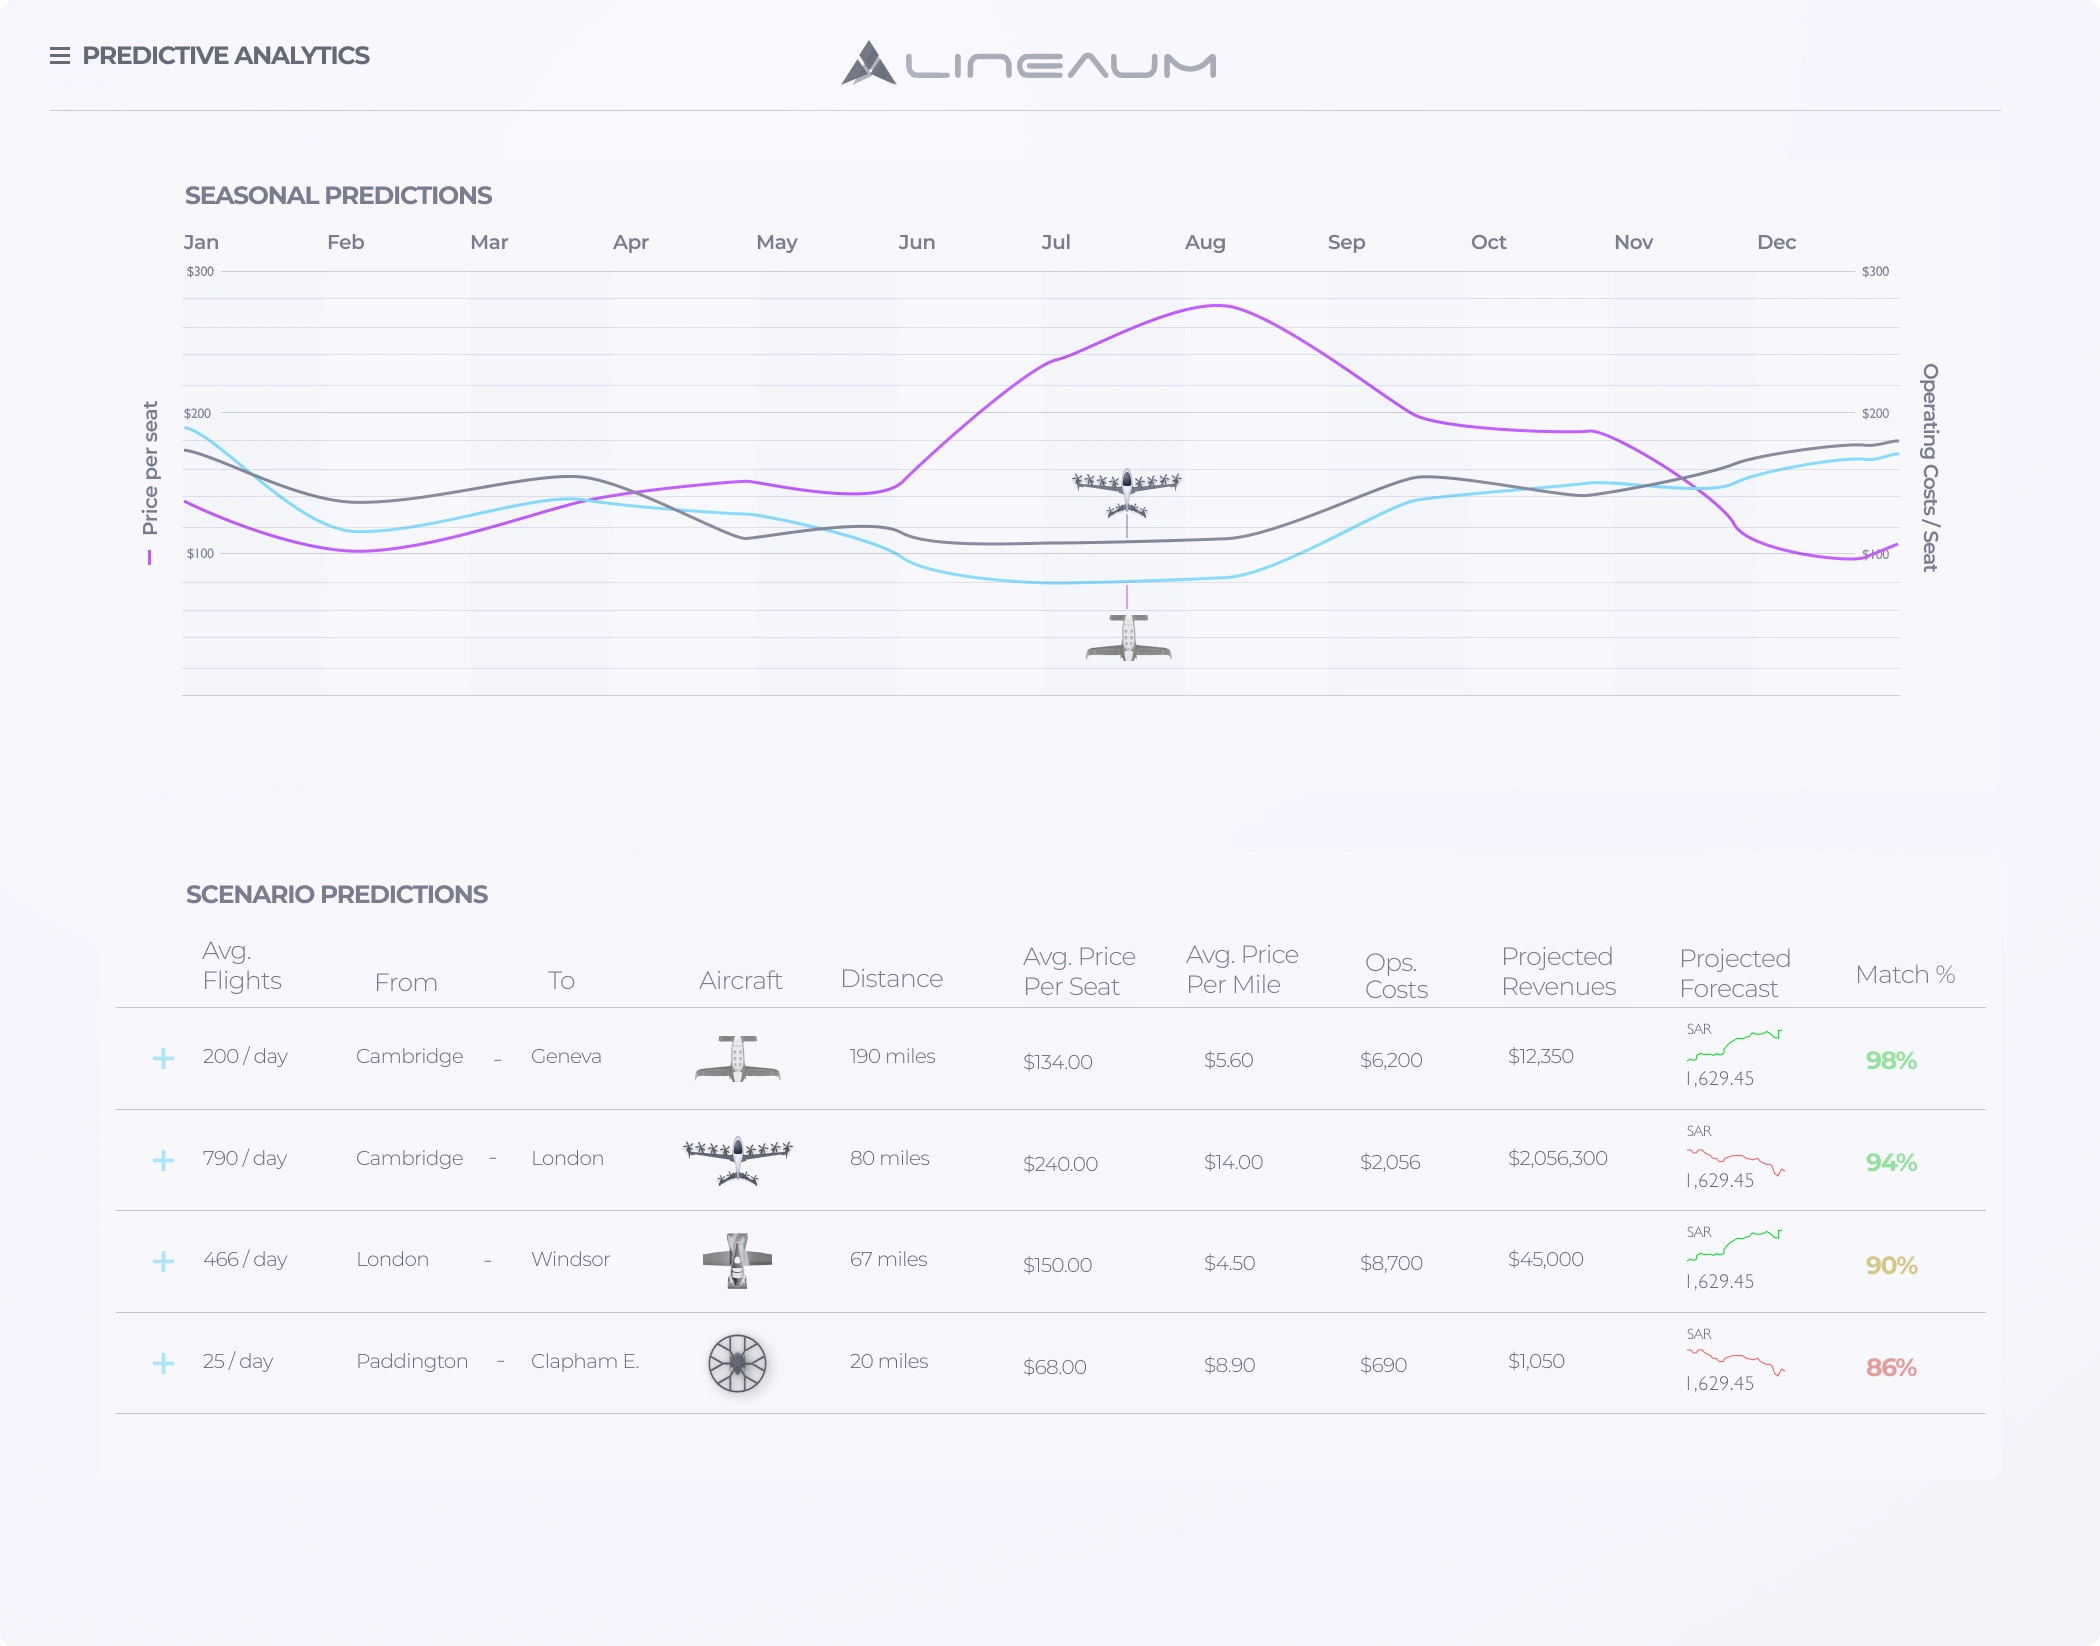Open the green forecast sparkline in the Geneva row
Screen dimensions: 2100x1646
point(1734,1045)
